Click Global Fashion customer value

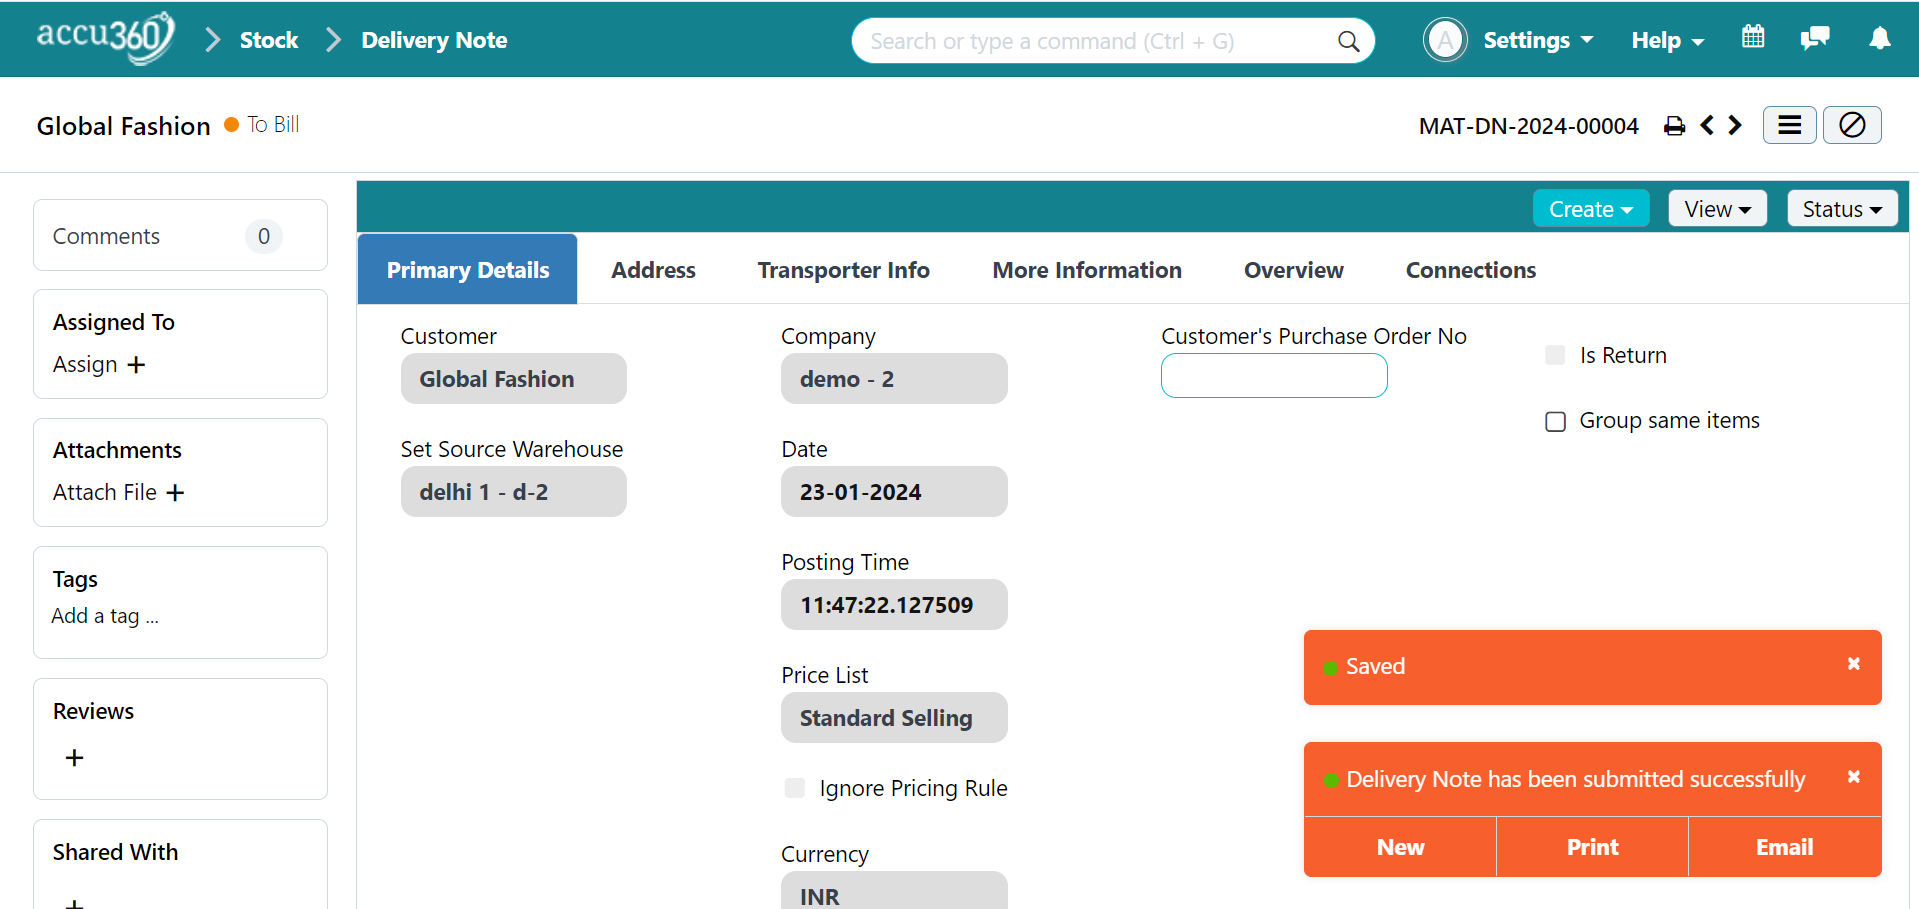pyautogui.click(x=513, y=379)
